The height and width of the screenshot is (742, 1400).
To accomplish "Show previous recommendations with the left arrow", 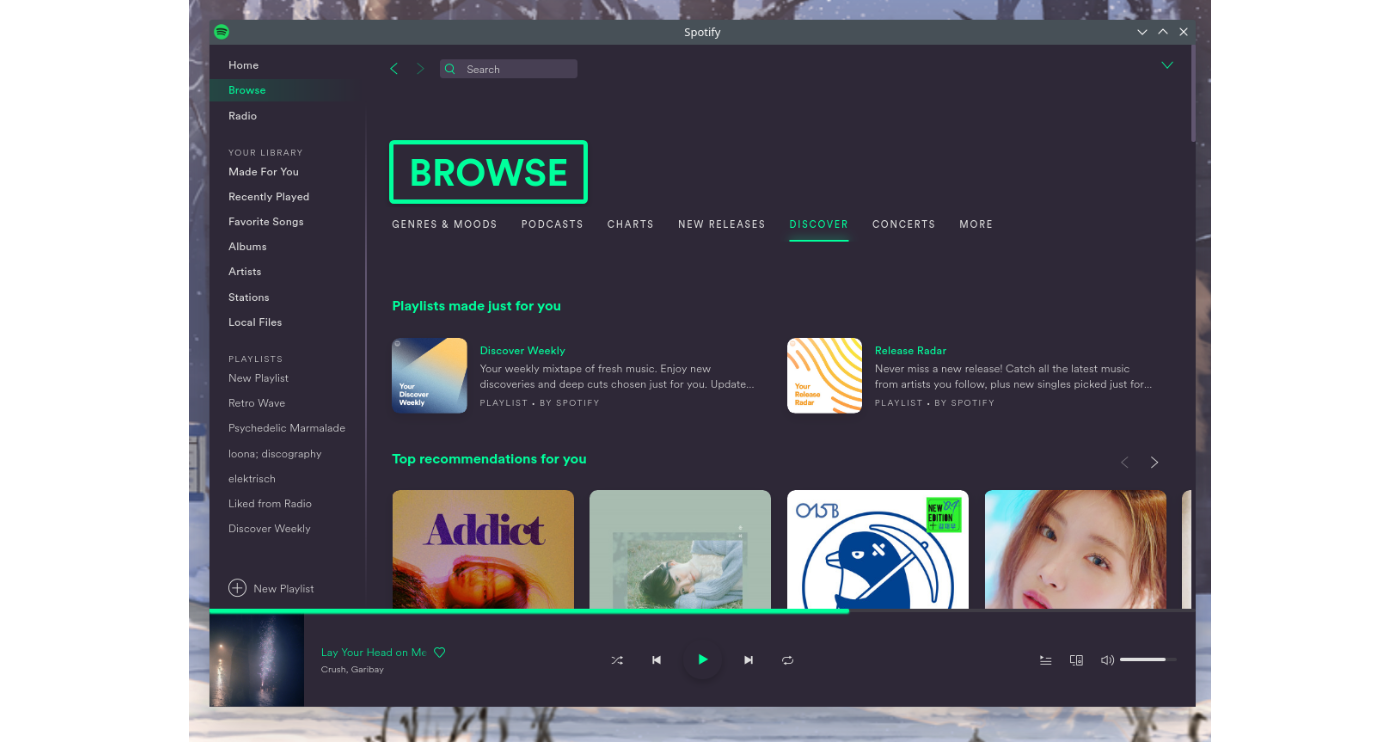I will [x=1124, y=462].
